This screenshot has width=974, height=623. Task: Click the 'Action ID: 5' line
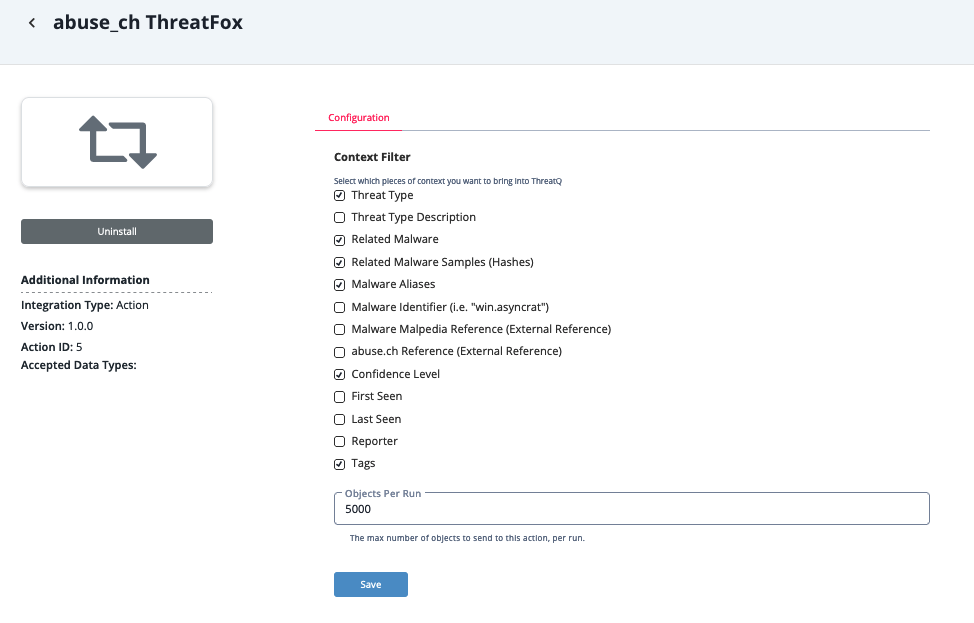coord(52,347)
